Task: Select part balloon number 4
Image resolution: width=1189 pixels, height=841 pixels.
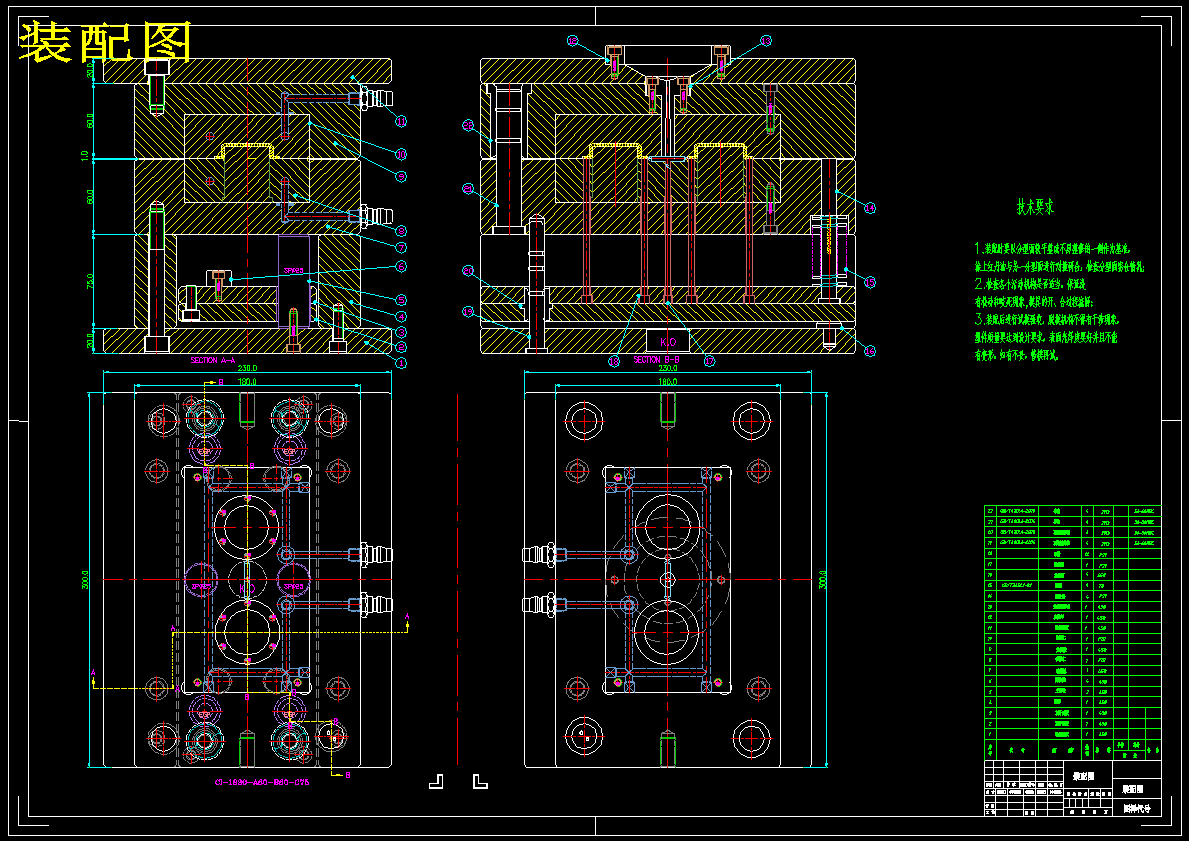Action: (x=401, y=316)
